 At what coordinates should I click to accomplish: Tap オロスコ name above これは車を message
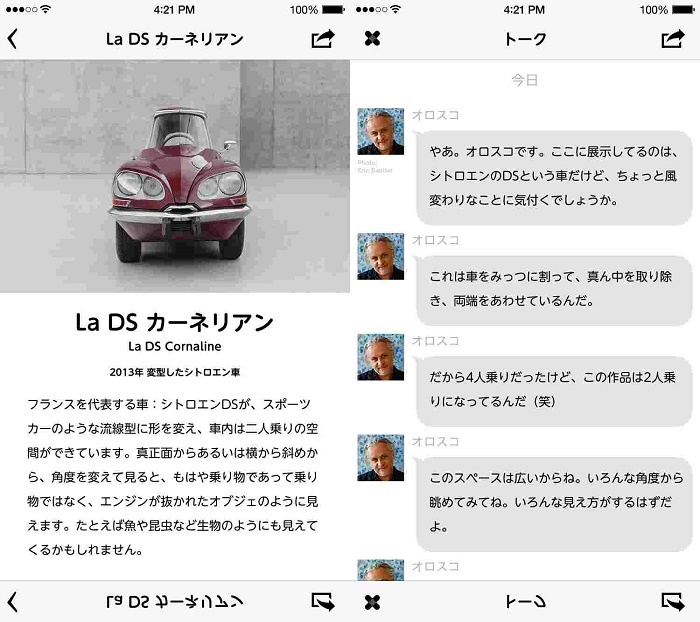tap(435, 240)
